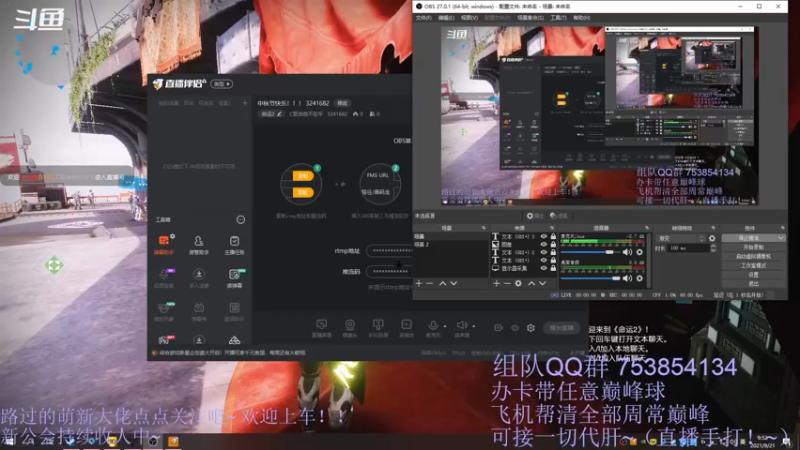The image size is (800, 450).
Task: Click the 多媒体 media source icon
Action: (407, 324)
